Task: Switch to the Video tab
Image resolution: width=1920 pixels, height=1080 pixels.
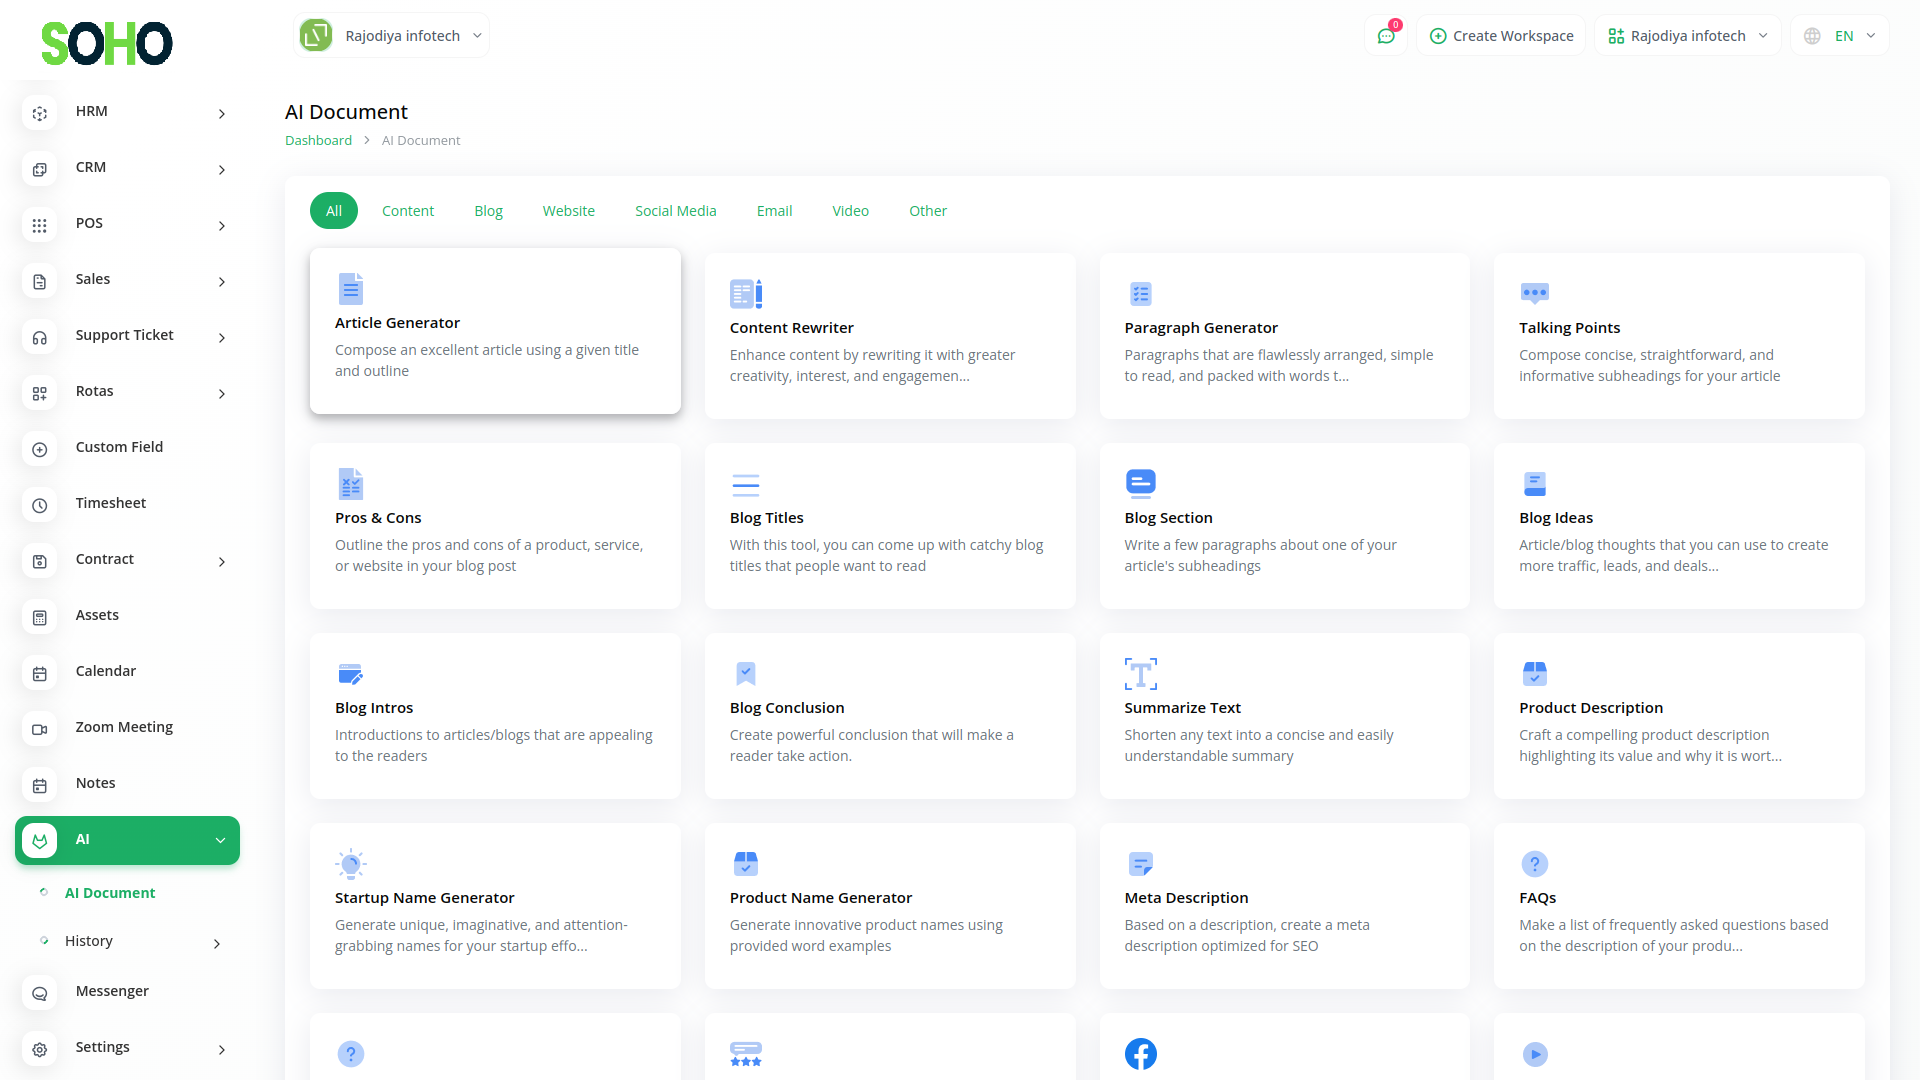Action: point(850,211)
